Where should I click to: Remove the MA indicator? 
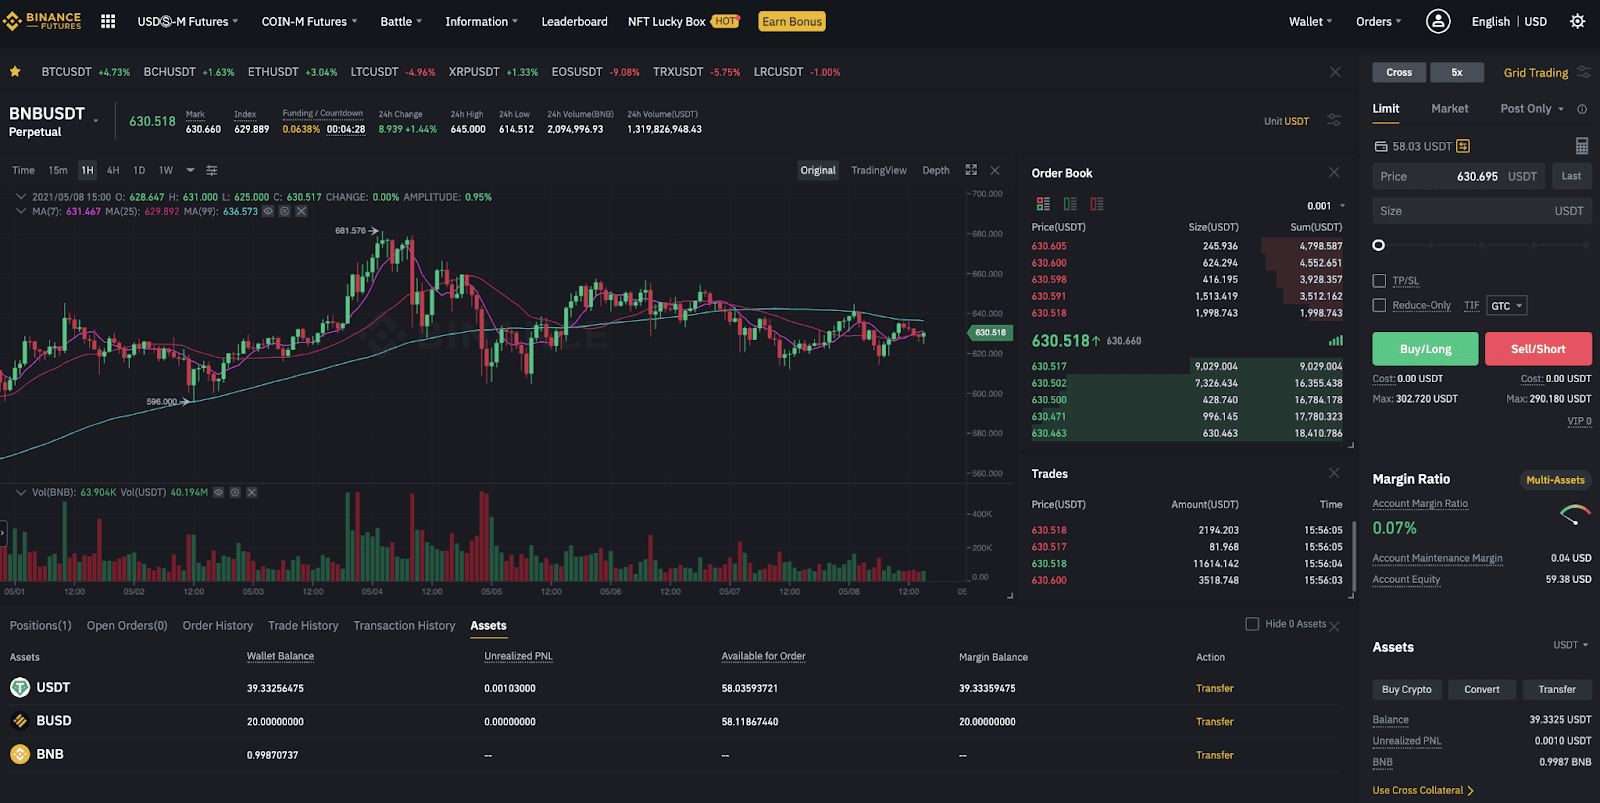(x=301, y=211)
